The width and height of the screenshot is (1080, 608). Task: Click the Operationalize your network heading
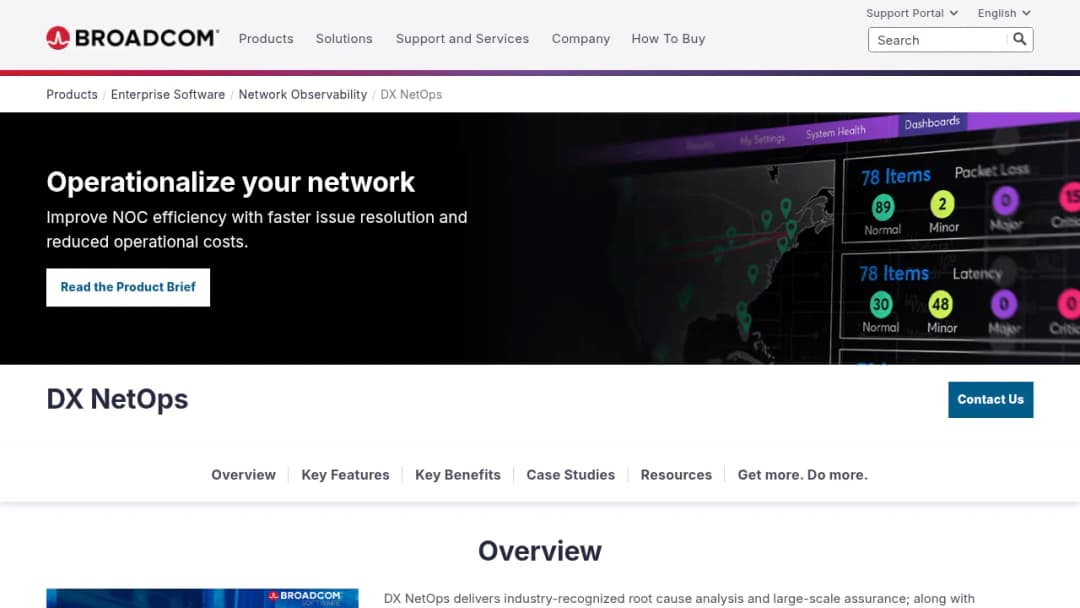pyautogui.click(x=231, y=182)
